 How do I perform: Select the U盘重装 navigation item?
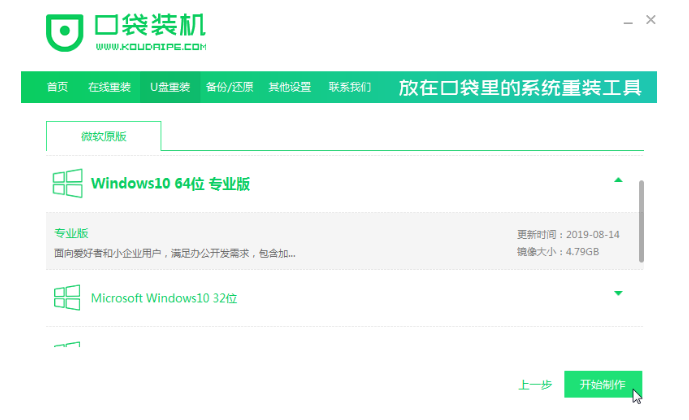(x=170, y=87)
